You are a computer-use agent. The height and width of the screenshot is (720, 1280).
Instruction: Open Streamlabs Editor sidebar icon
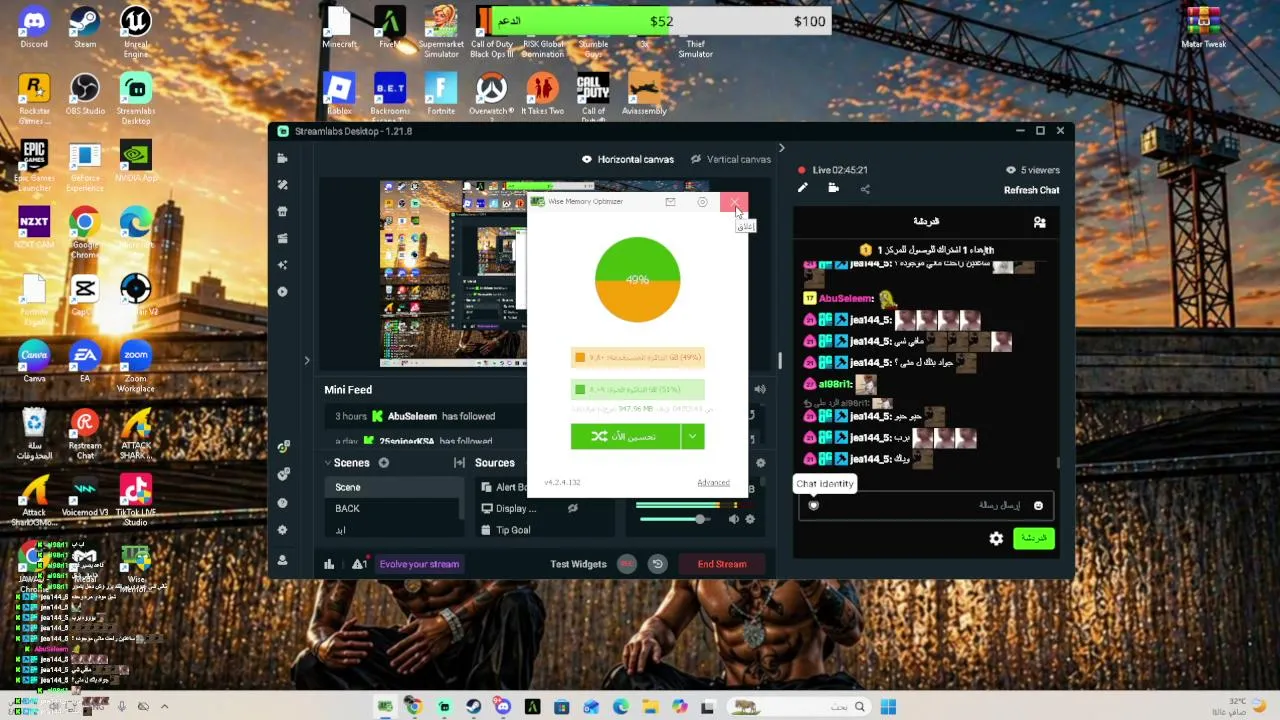283,158
